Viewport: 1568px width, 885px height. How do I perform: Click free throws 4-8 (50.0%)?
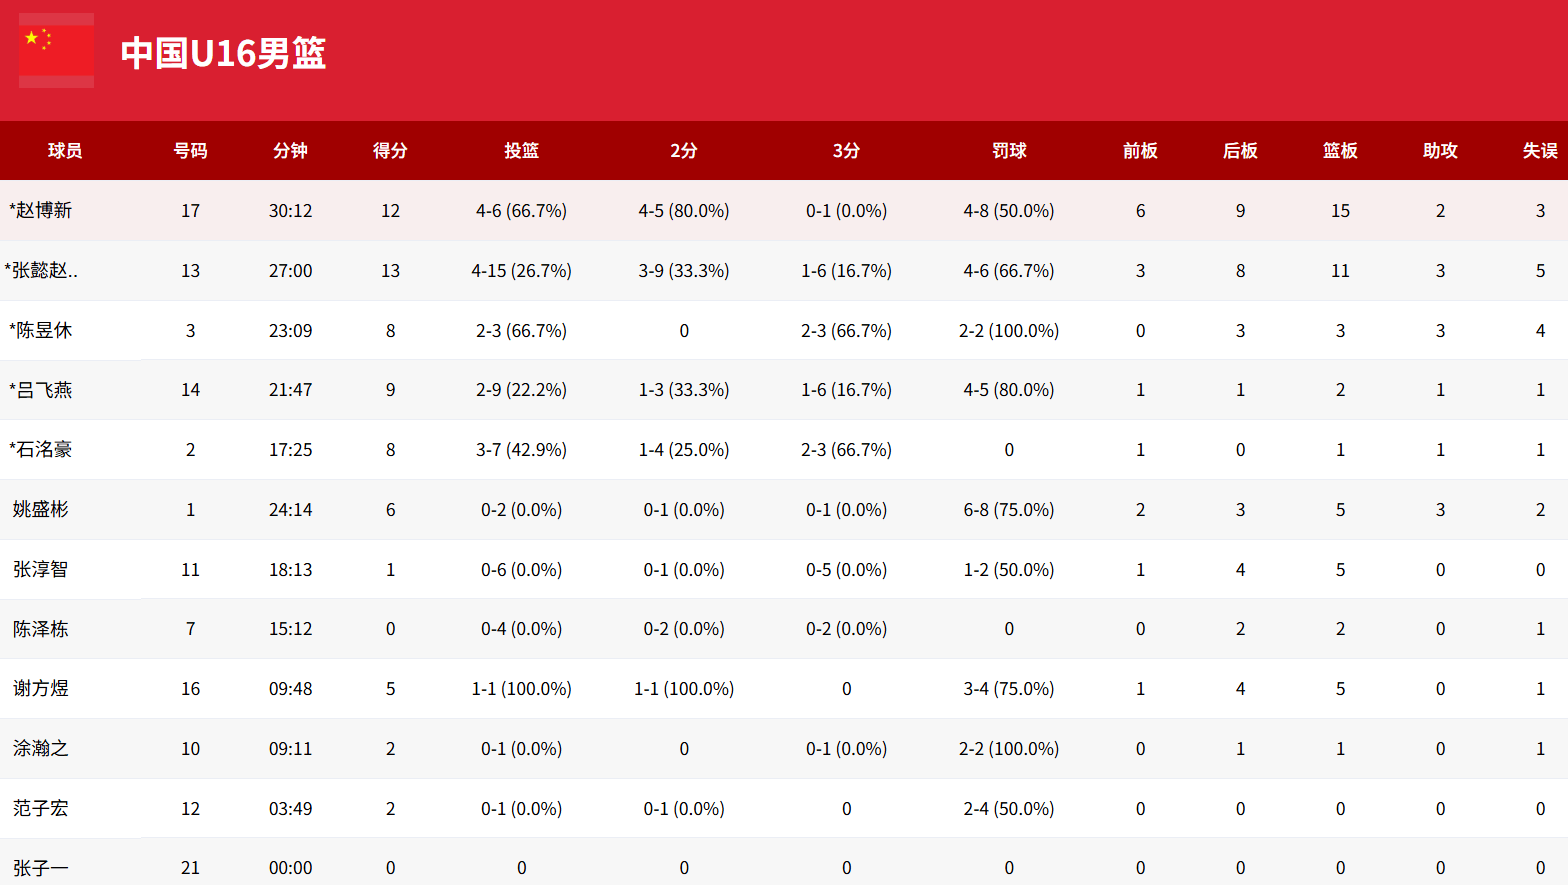(x=1009, y=211)
